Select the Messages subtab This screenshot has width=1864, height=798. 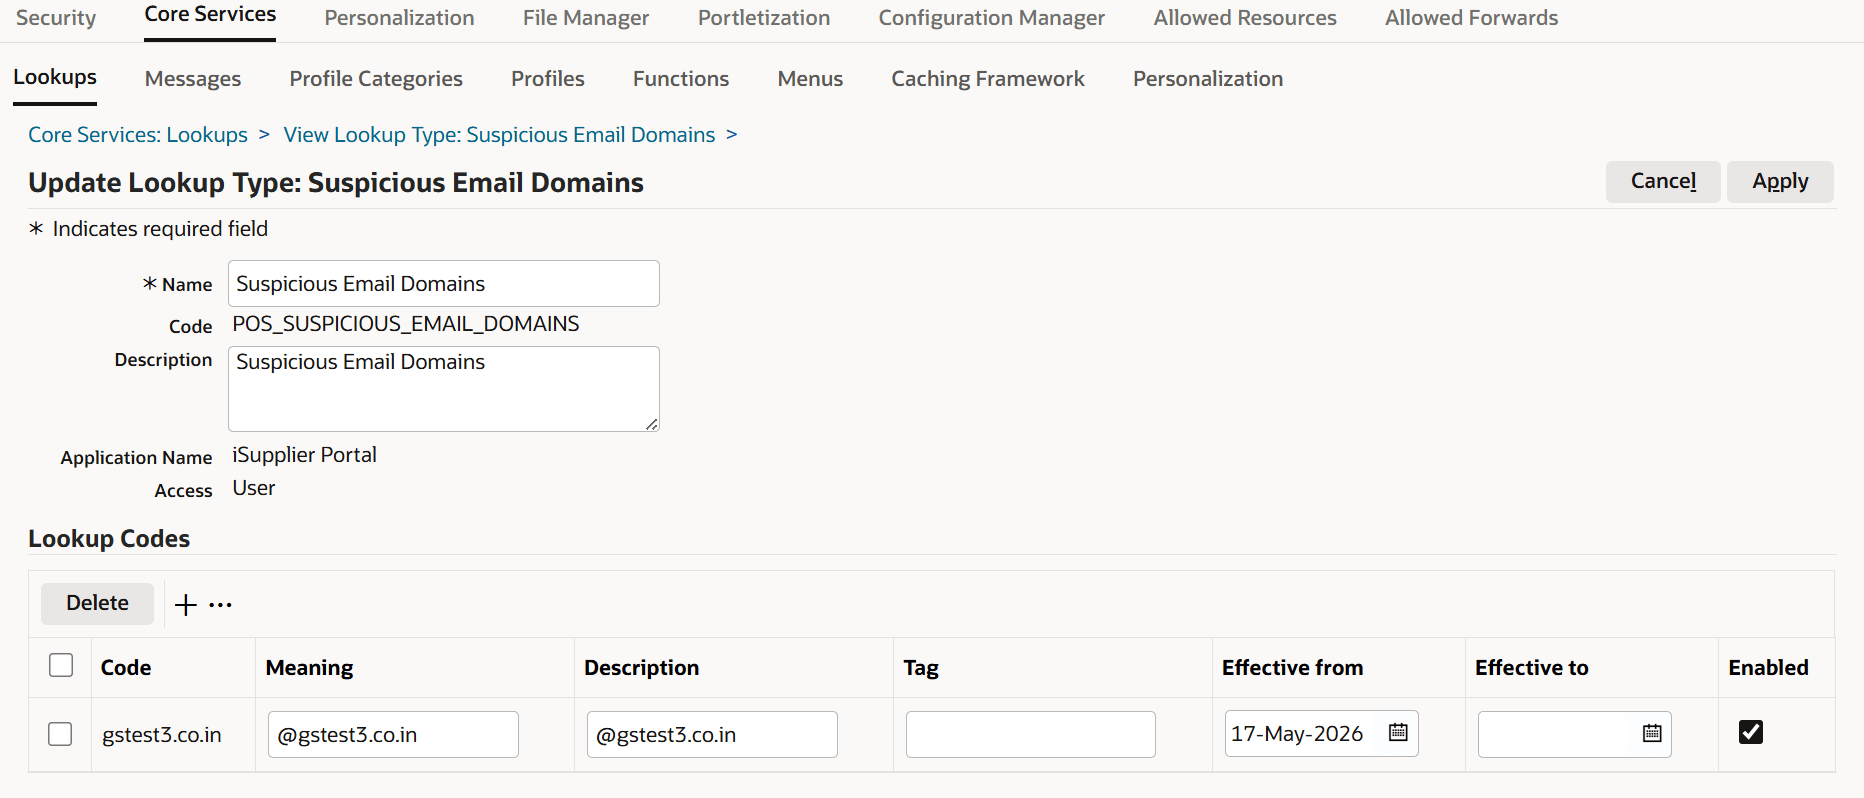(193, 79)
